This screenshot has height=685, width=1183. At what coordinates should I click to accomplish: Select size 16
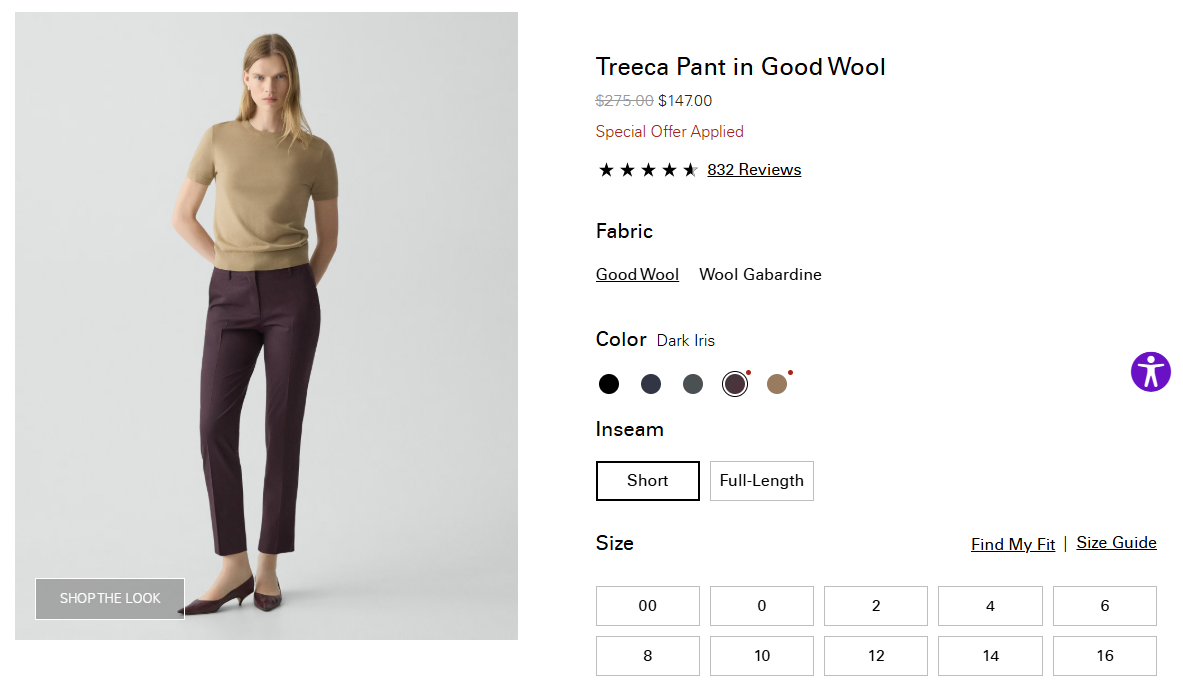pyautogui.click(x=1104, y=656)
